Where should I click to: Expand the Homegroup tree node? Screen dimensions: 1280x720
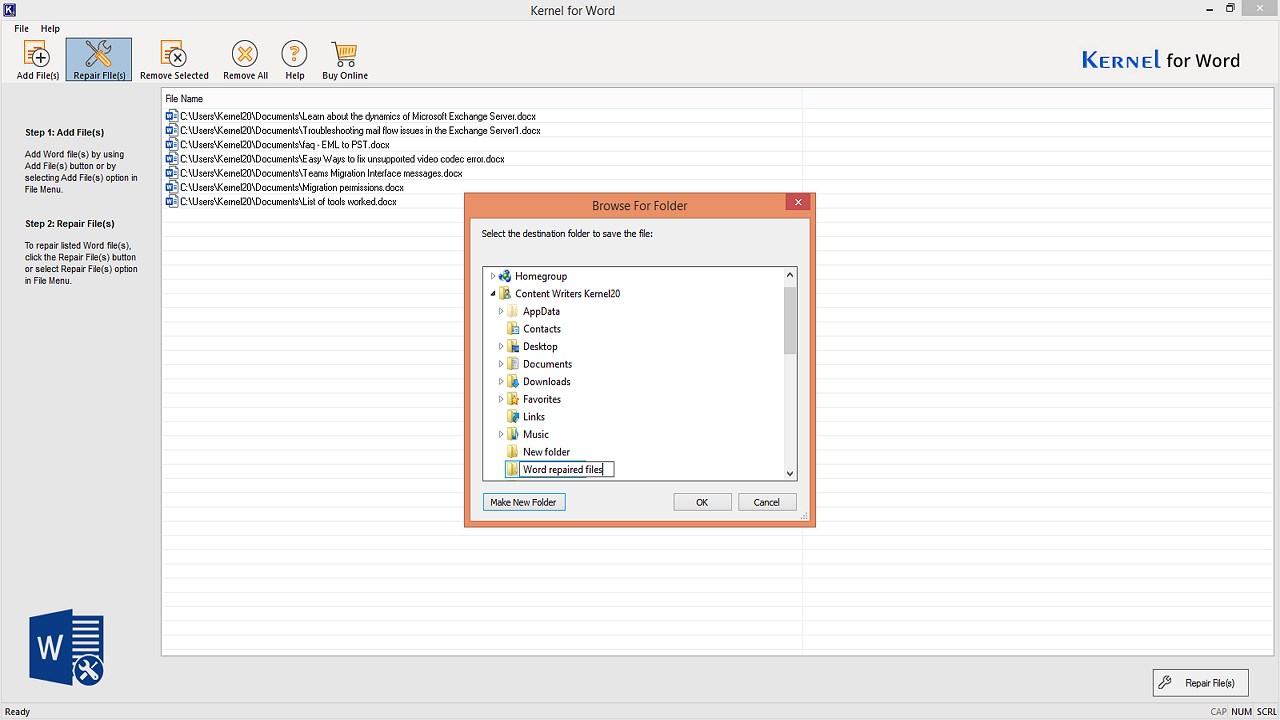tap(493, 276)
